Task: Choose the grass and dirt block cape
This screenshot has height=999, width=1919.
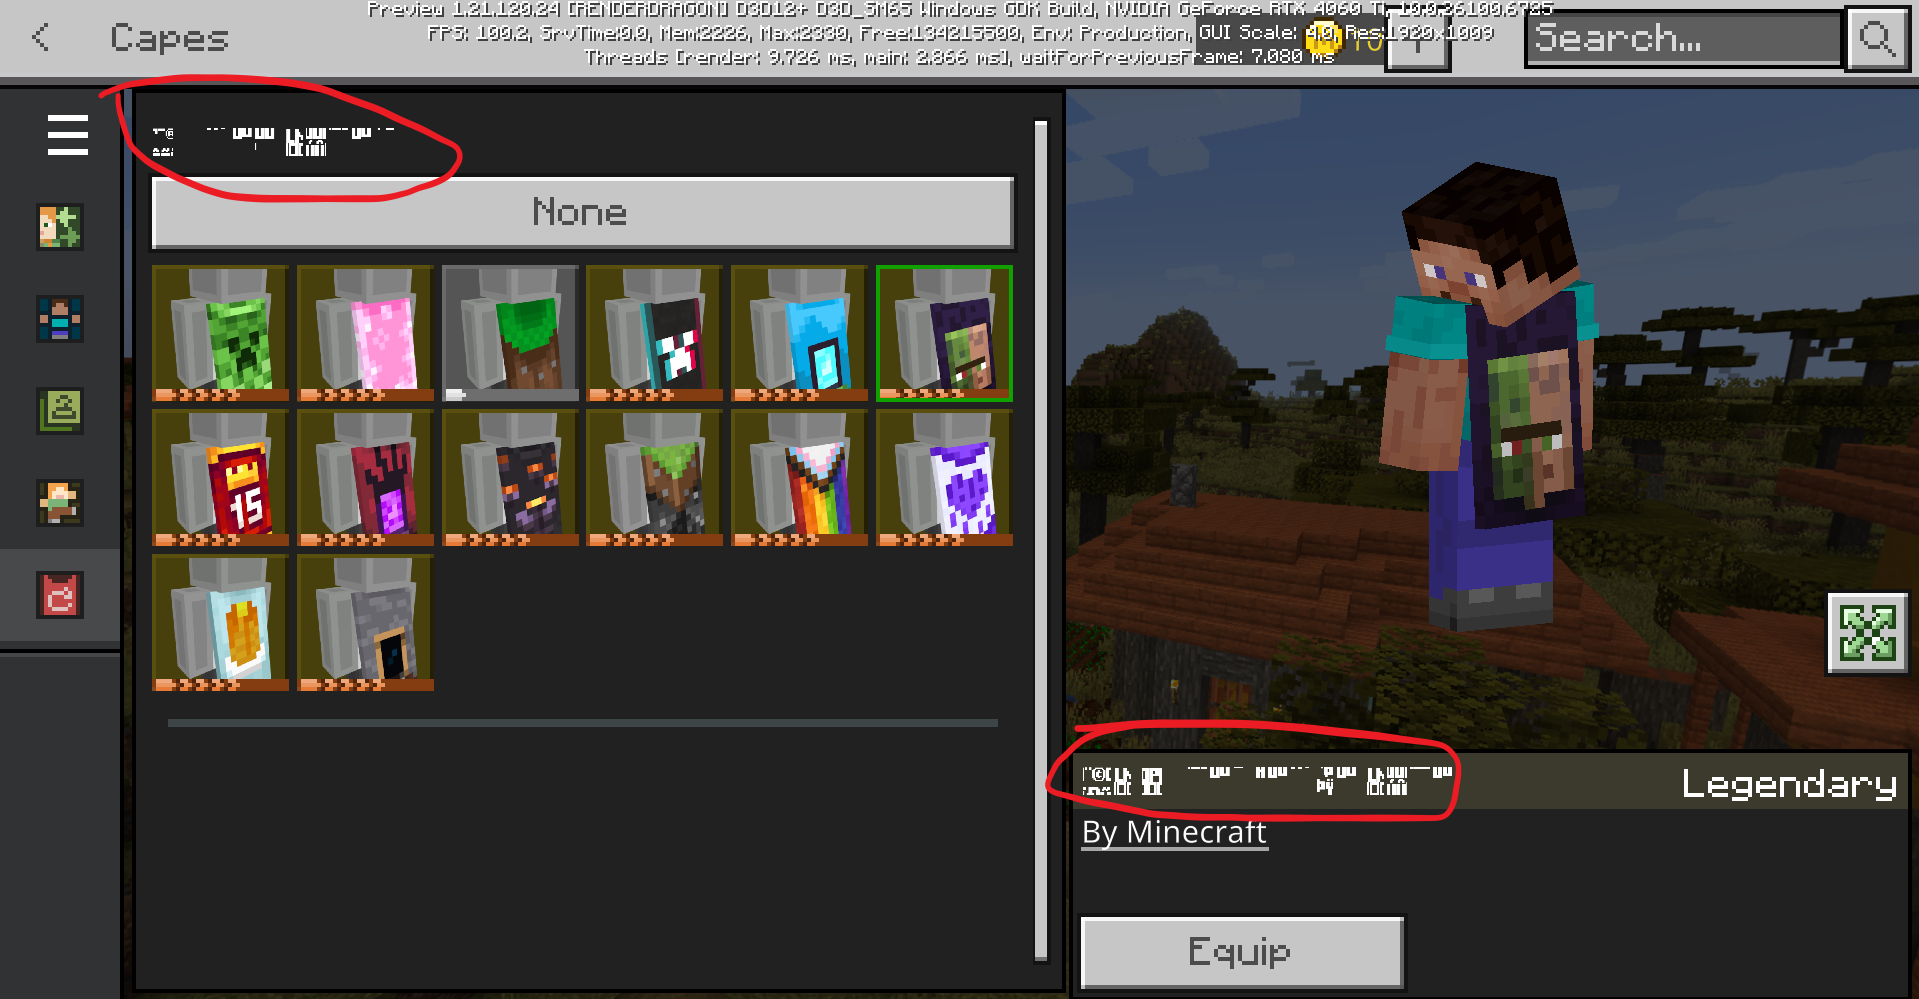Action: [654, 478]
